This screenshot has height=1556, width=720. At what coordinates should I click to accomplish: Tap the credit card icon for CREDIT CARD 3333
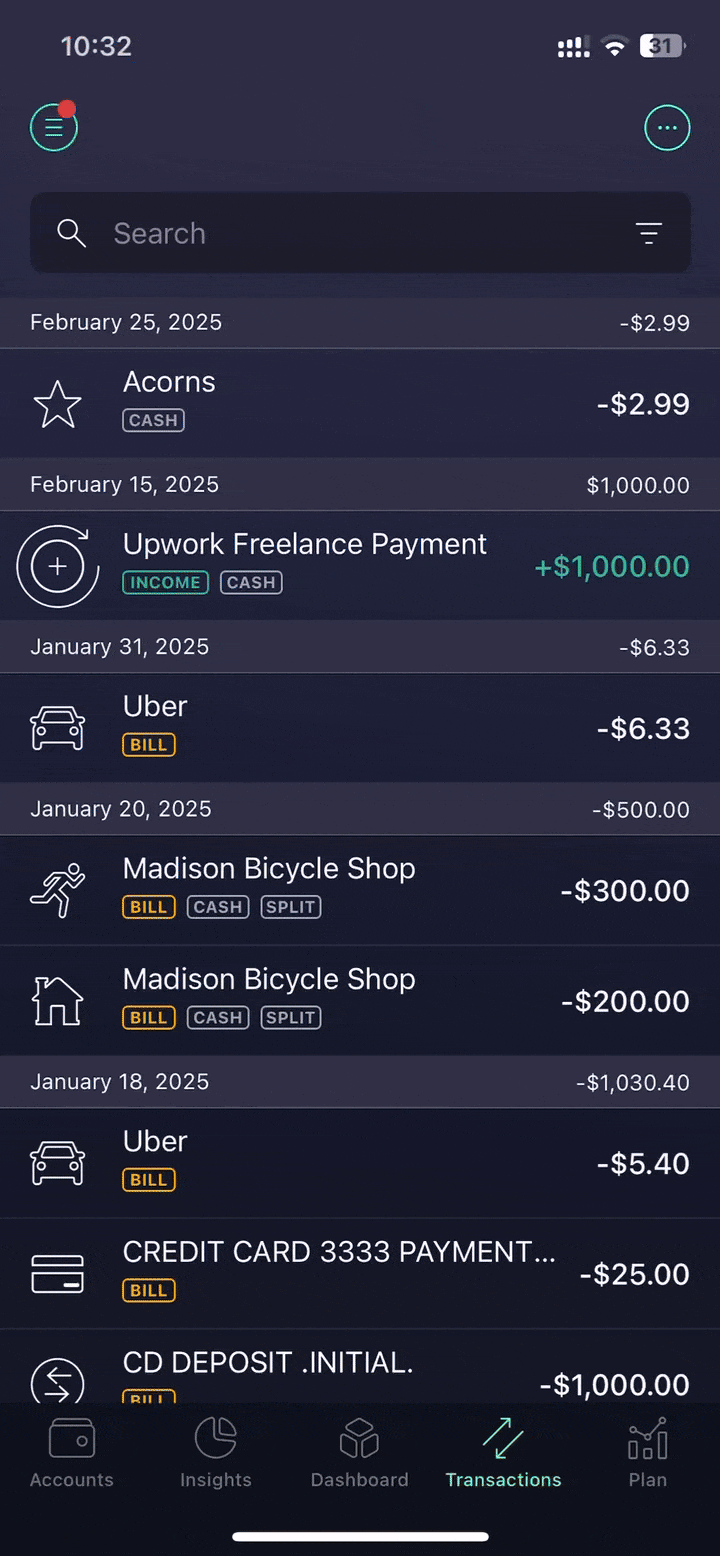[x=58, y=1274]
